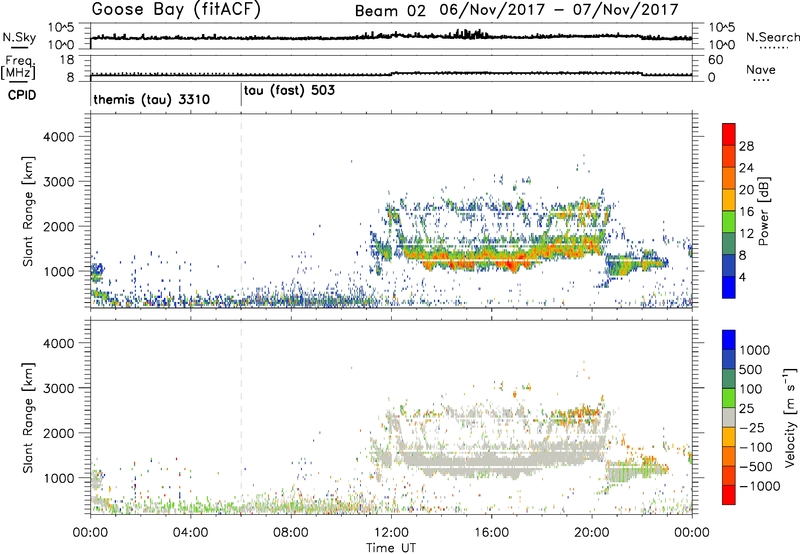Click the '1000' tick on velocity panel axis
Screen dimensions: 800x554
tap(58, 477)
